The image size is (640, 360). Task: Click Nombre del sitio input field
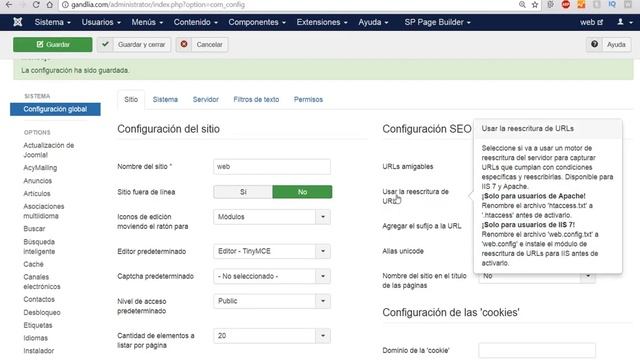(272, 167)
